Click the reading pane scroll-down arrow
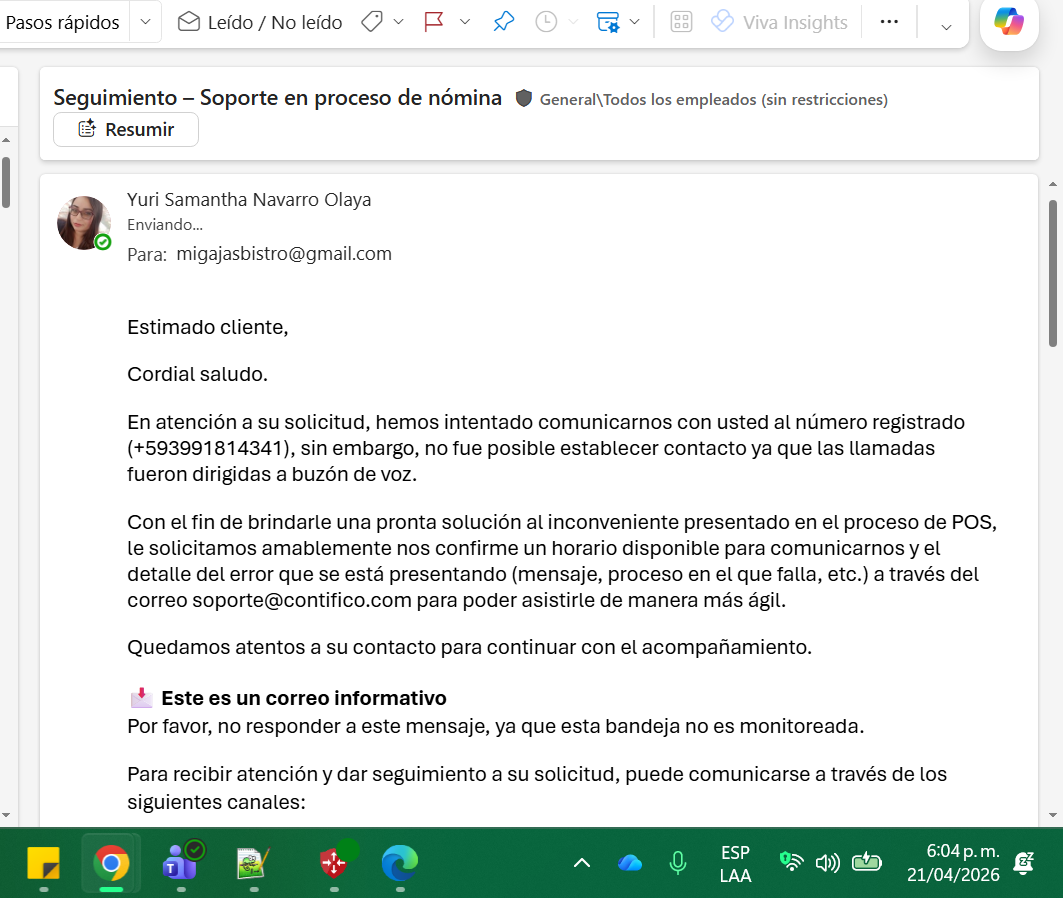 (1053, 815)
